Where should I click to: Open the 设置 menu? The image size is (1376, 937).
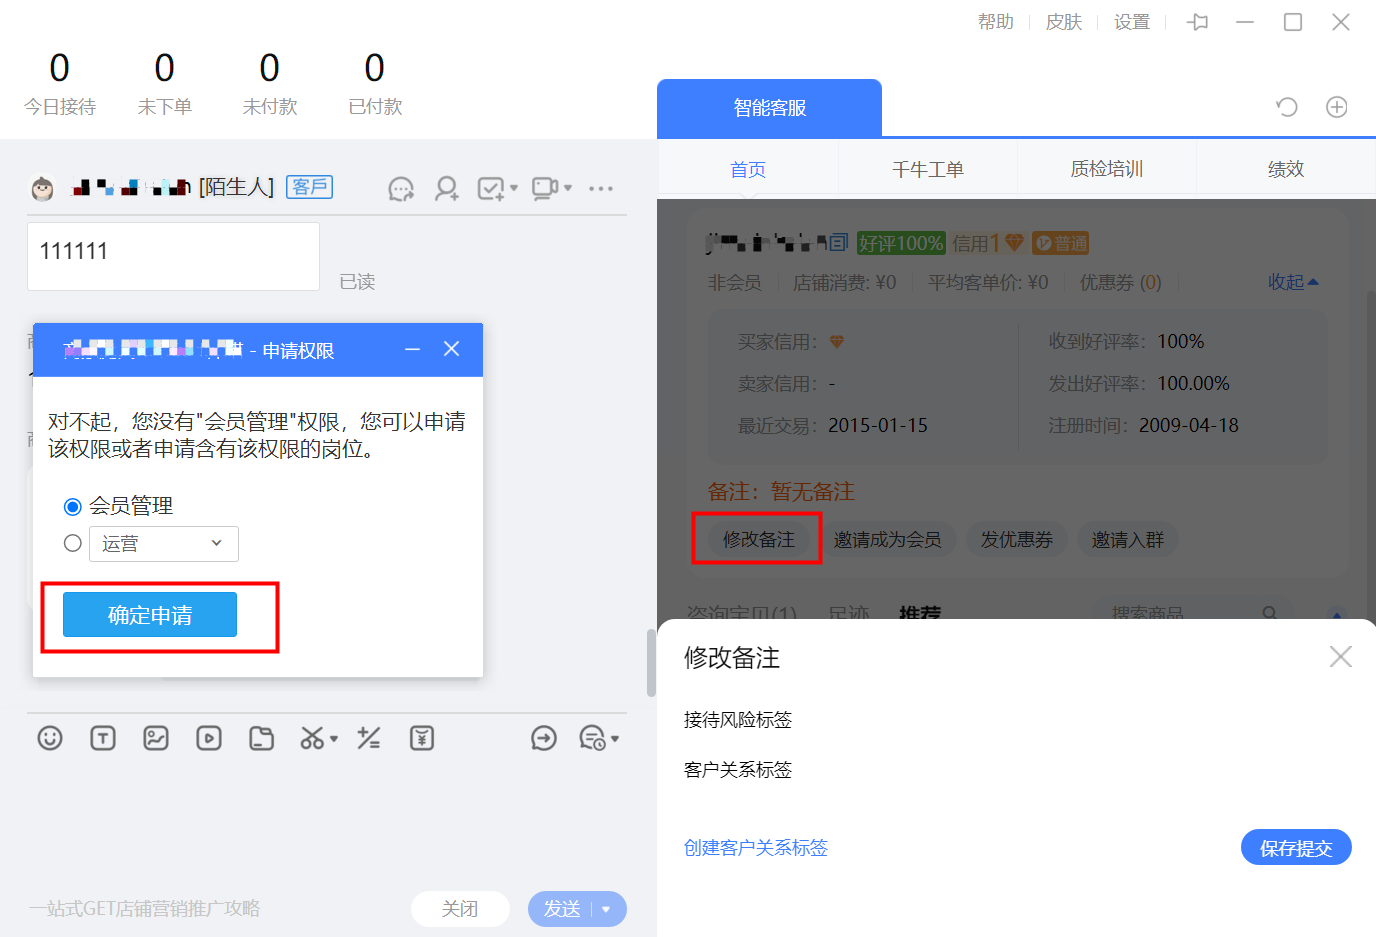click(x=1132, y=22)
